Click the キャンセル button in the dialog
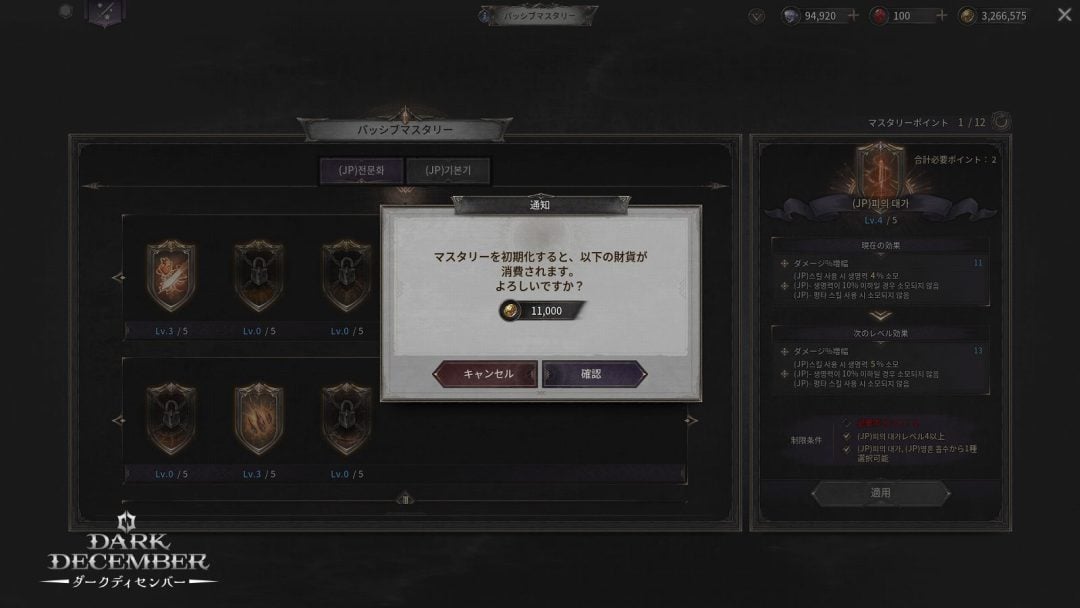The height and width of the screenshot is (608, 1080). coord(486,374)
